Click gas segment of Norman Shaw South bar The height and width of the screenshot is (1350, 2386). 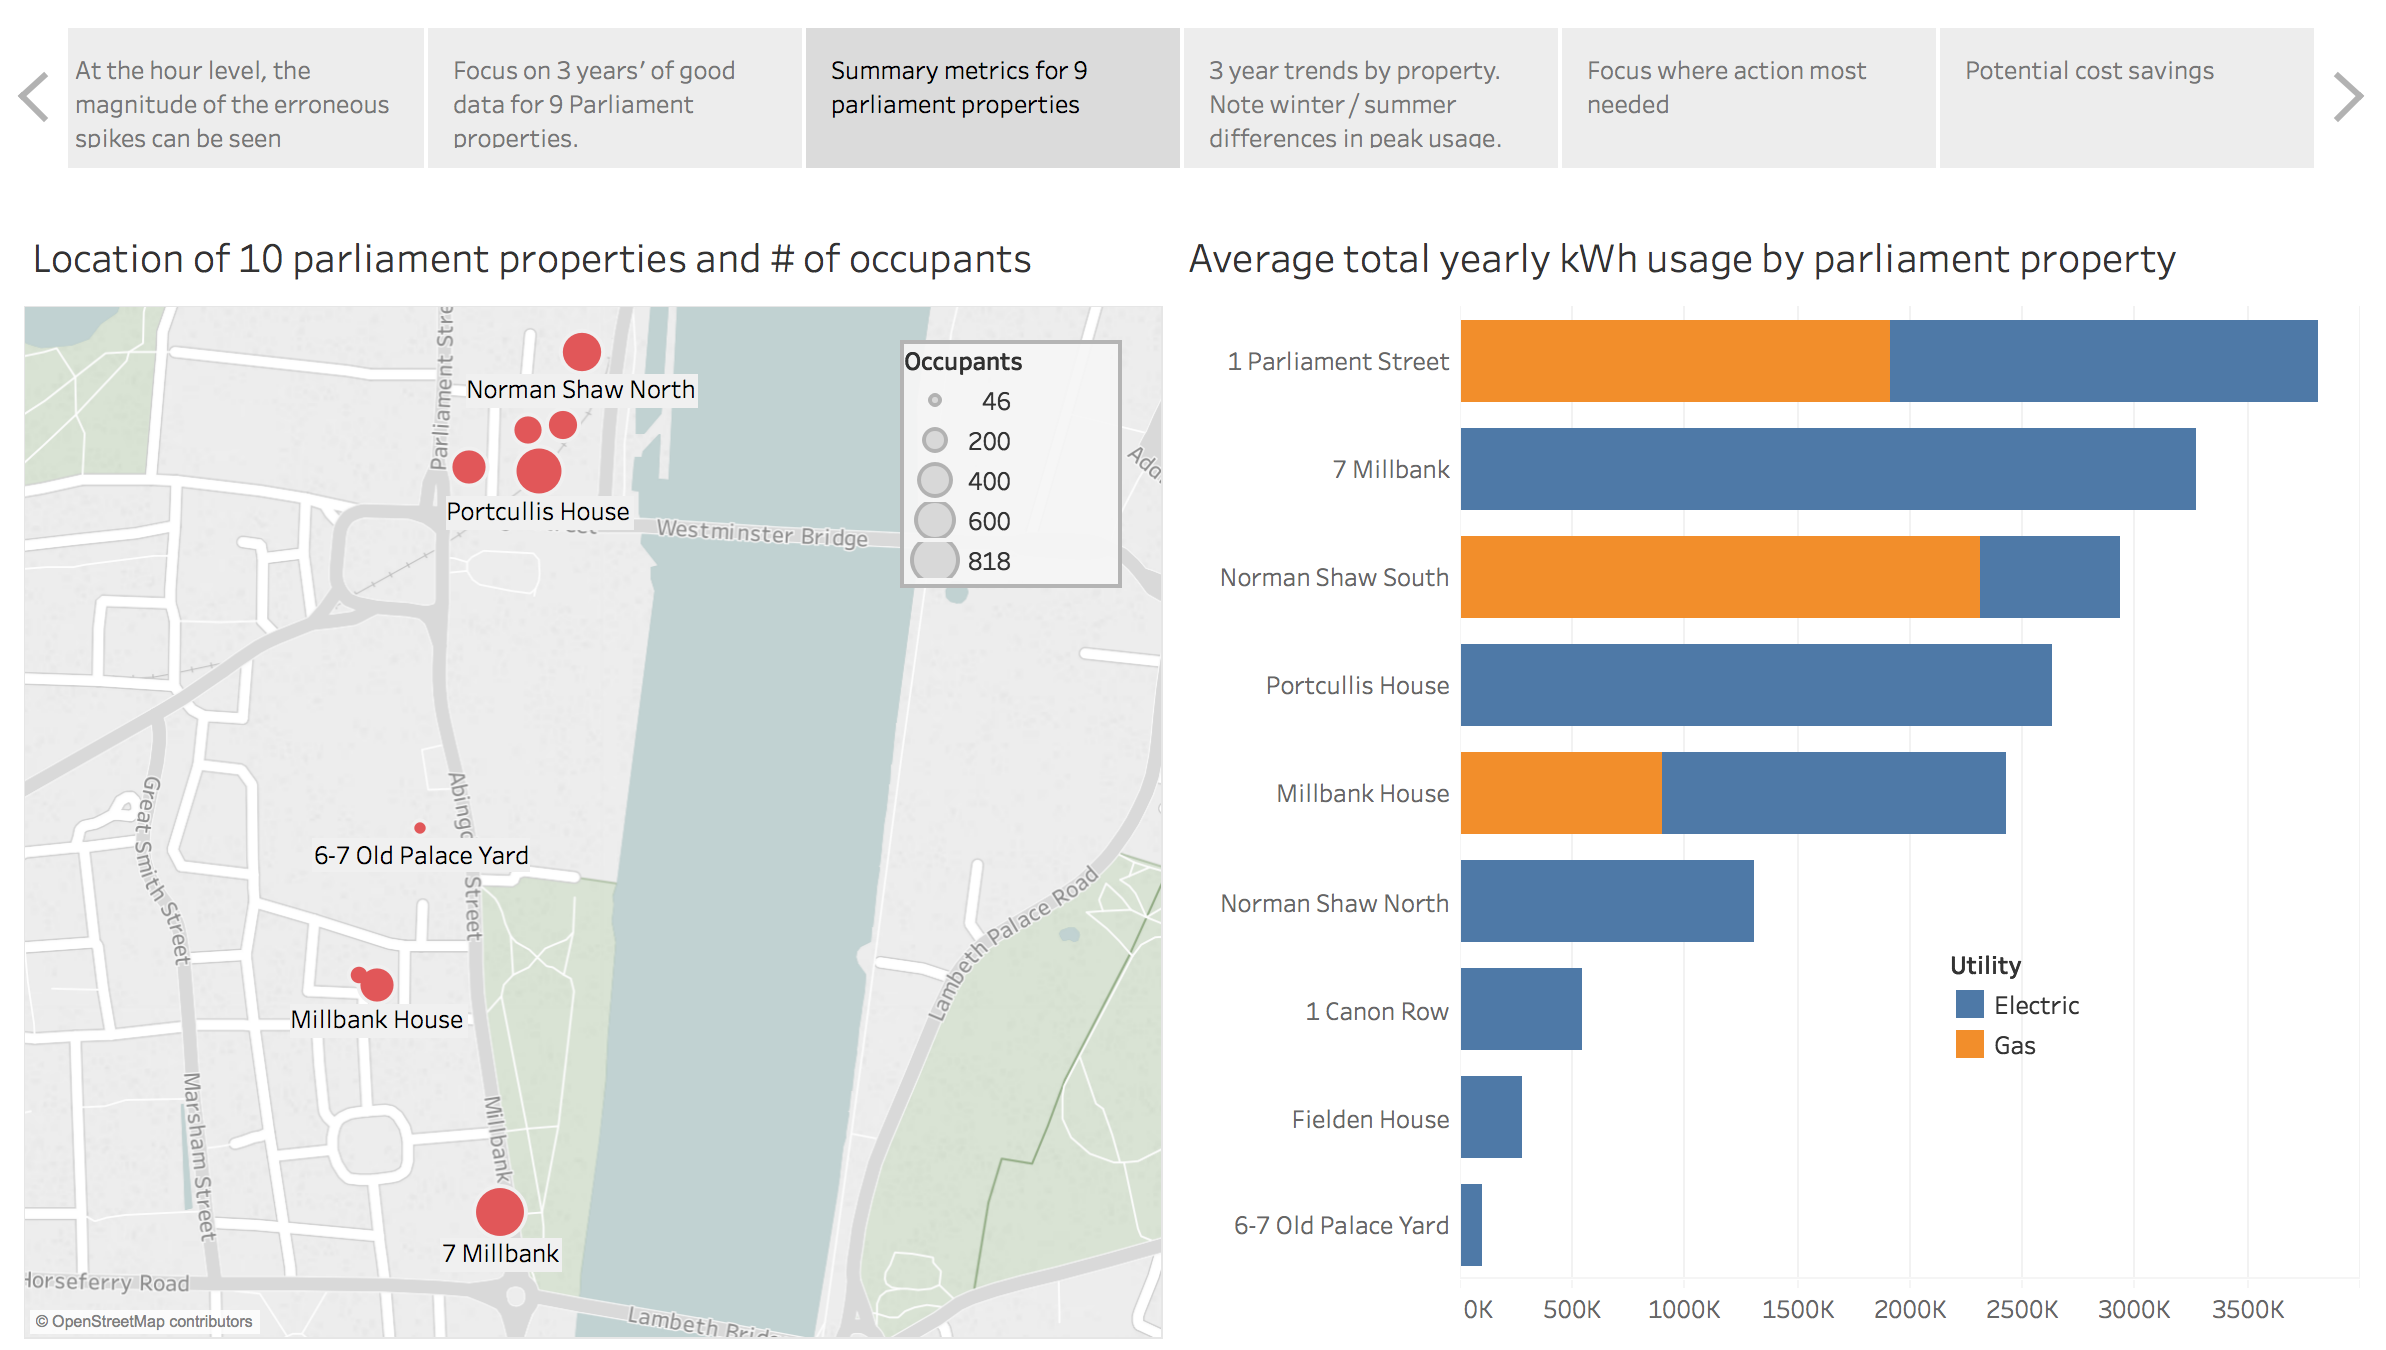coord(1718,577)
